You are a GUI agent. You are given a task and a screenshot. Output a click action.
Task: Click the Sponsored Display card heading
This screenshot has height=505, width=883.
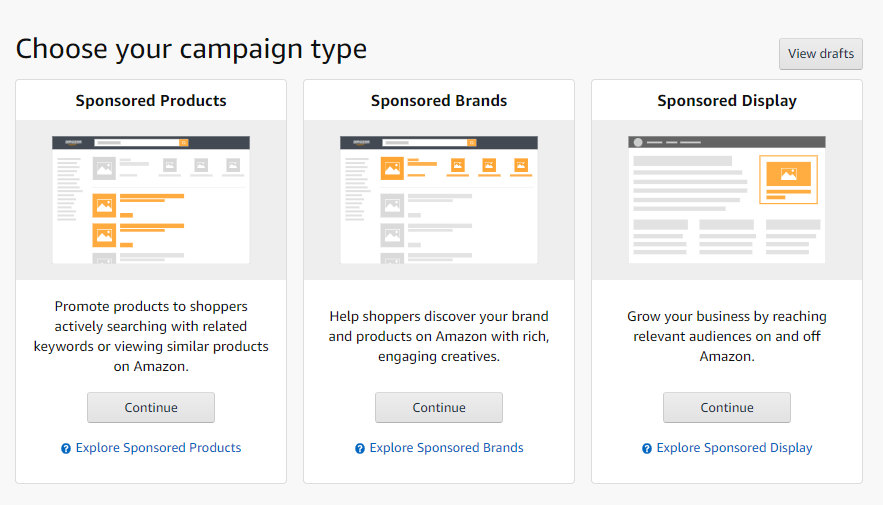[x=727, y=101]
